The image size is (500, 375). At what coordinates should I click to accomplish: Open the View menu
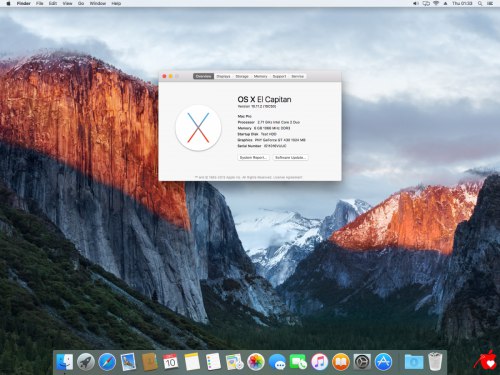click(67, 3)
